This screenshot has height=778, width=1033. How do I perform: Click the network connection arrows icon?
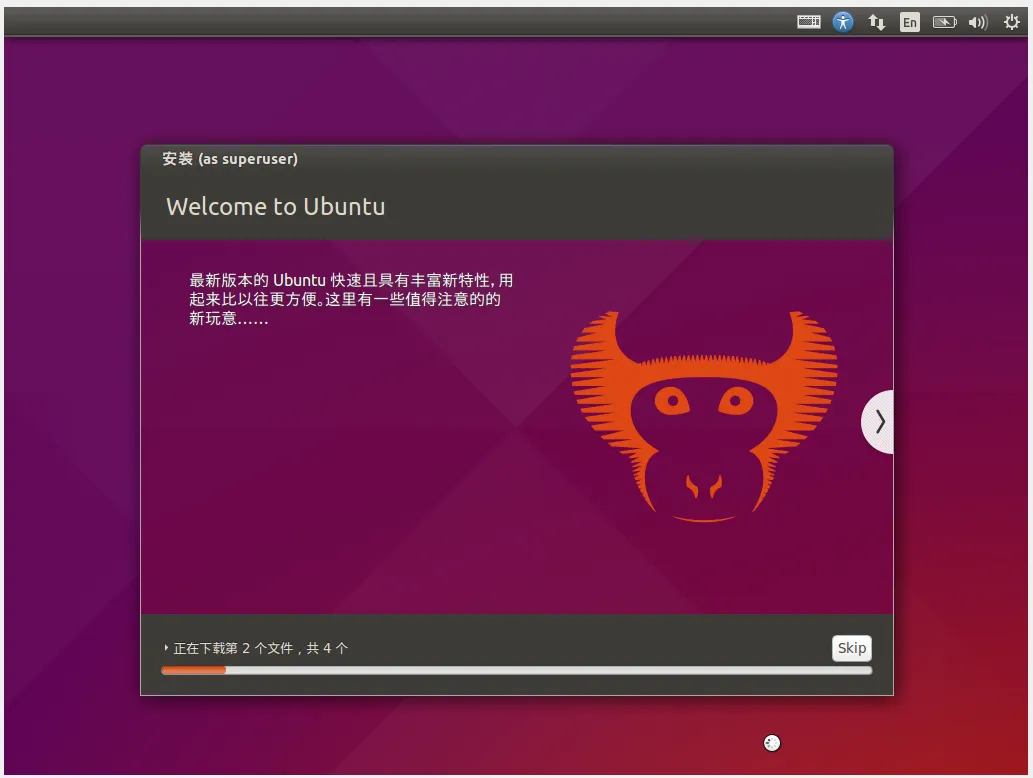click(x=876, y=22)
